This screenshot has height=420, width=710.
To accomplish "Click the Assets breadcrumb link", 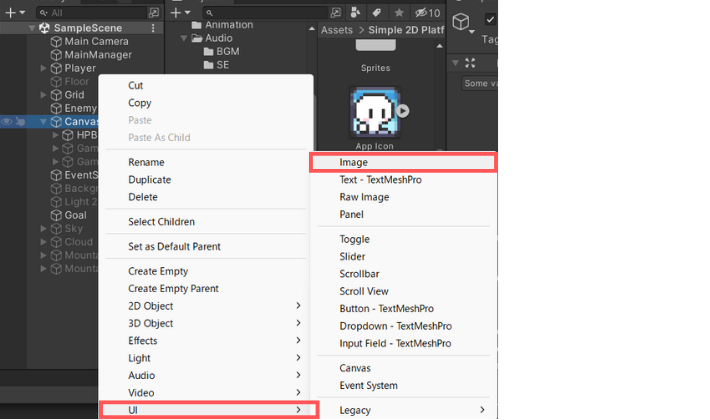I will 337,30.
